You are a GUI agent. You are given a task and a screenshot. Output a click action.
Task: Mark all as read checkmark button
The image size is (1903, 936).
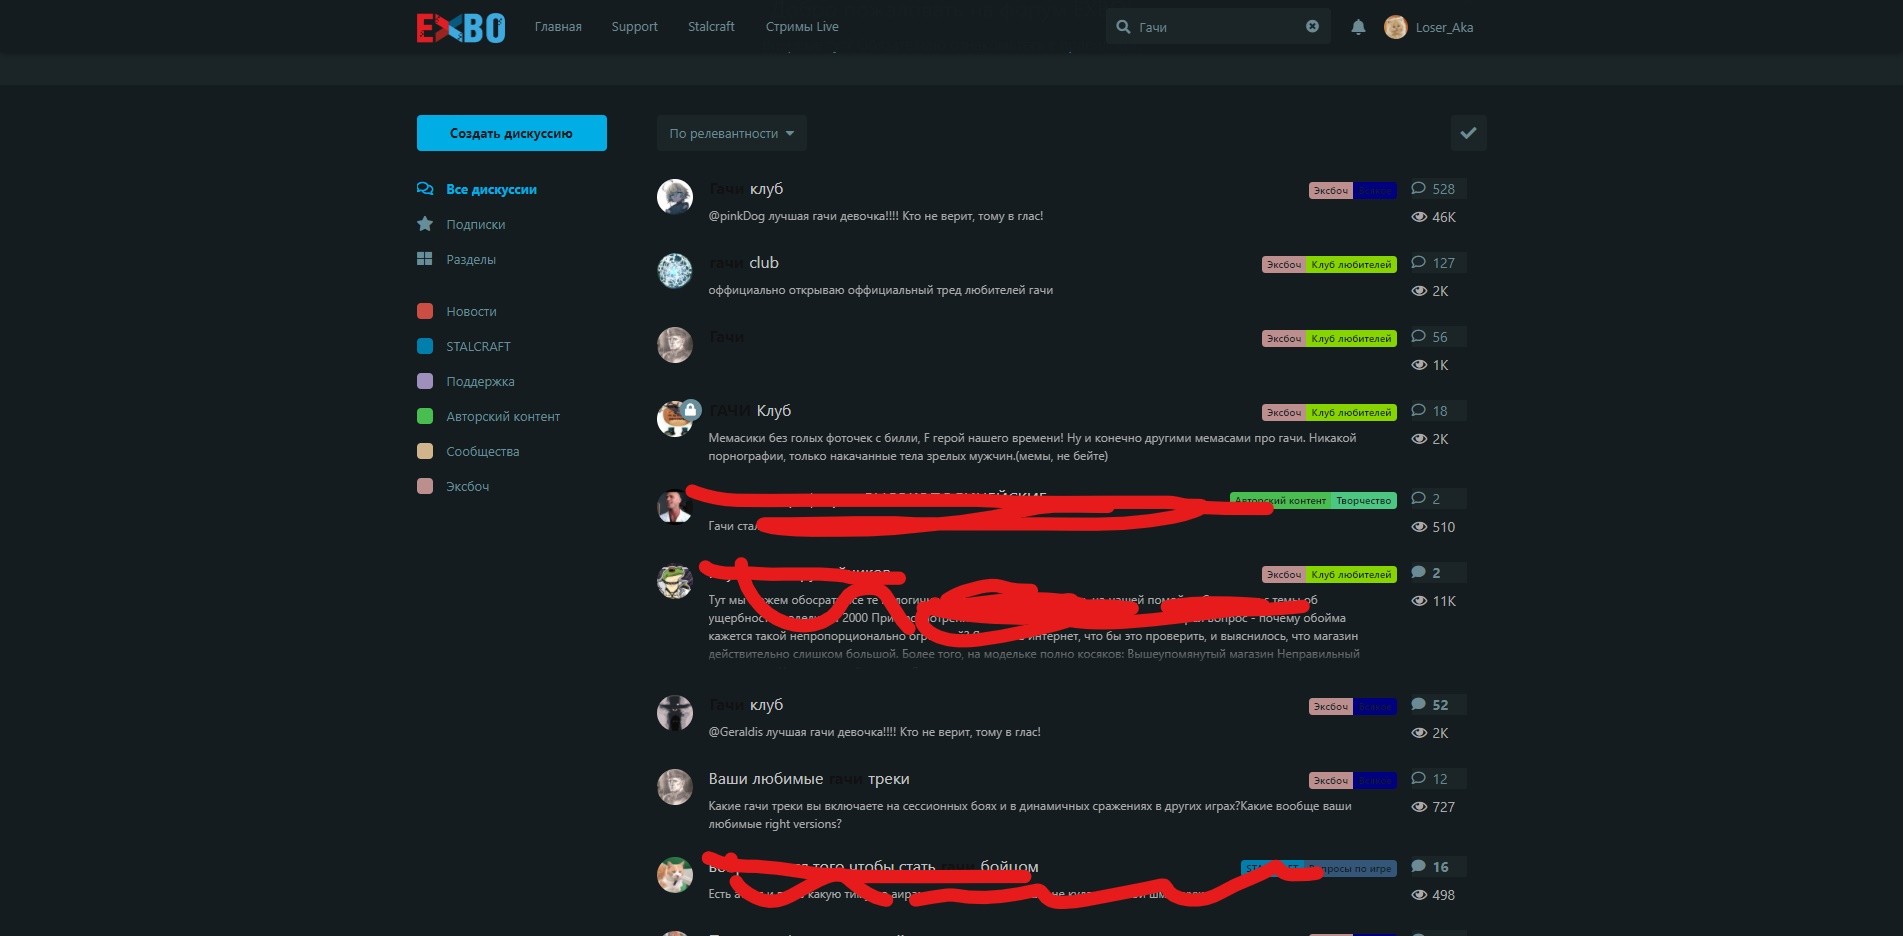pos(1468,133)
